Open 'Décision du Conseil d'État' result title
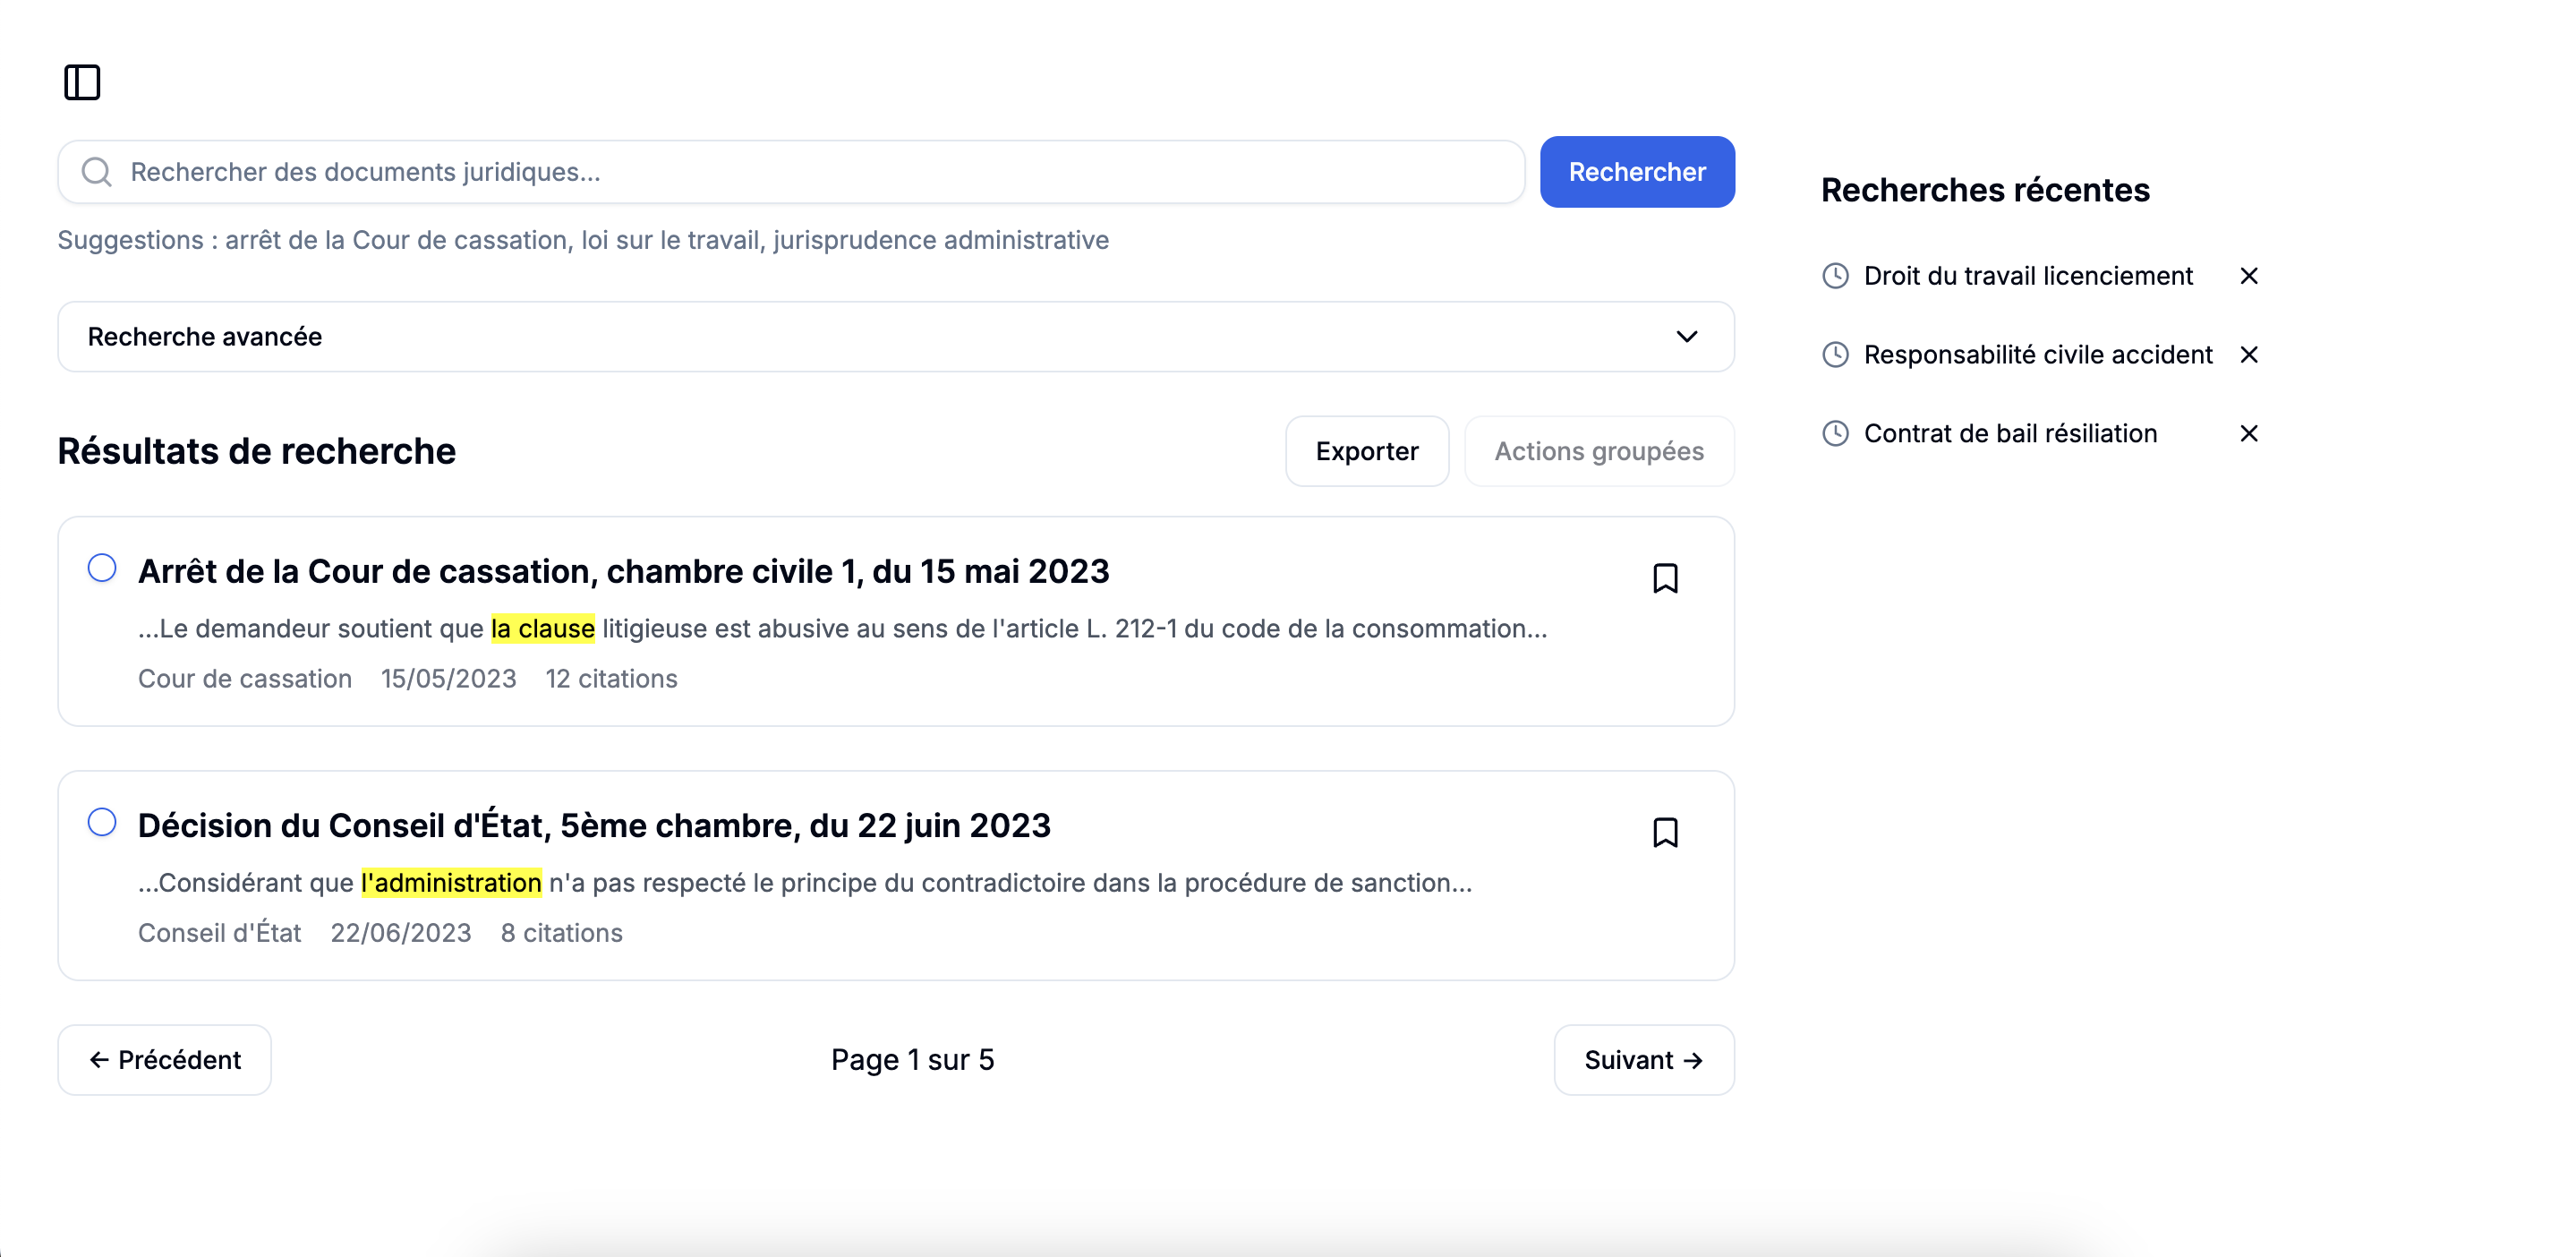The height and width of the screenshot is (1257, 2576). (594, 825)
